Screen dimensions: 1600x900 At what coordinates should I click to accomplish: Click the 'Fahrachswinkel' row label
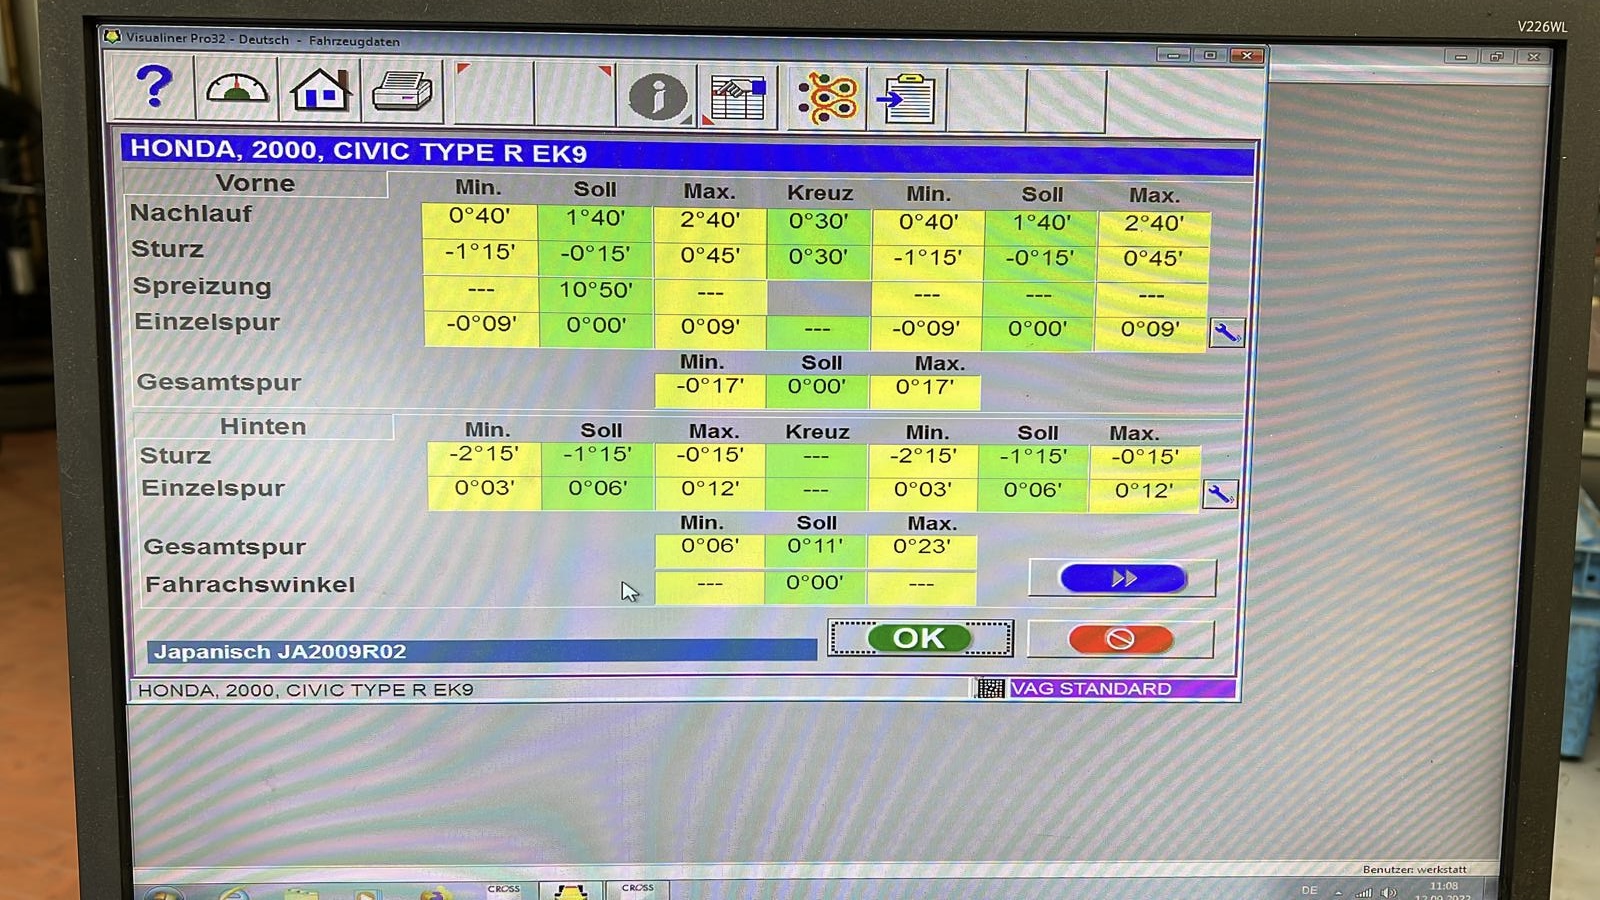250,584
